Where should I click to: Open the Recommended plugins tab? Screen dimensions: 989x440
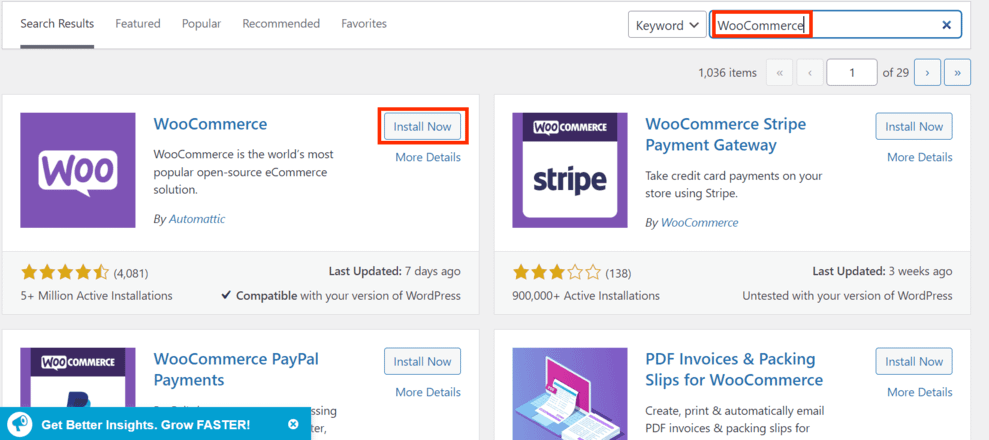tap(281, 24)
